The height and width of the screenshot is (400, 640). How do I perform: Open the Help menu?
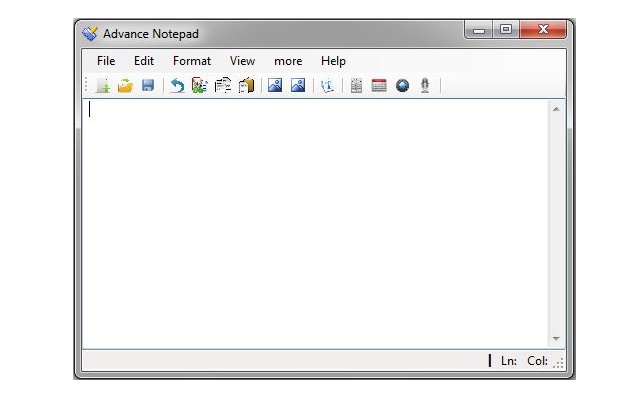pos(333,61)
